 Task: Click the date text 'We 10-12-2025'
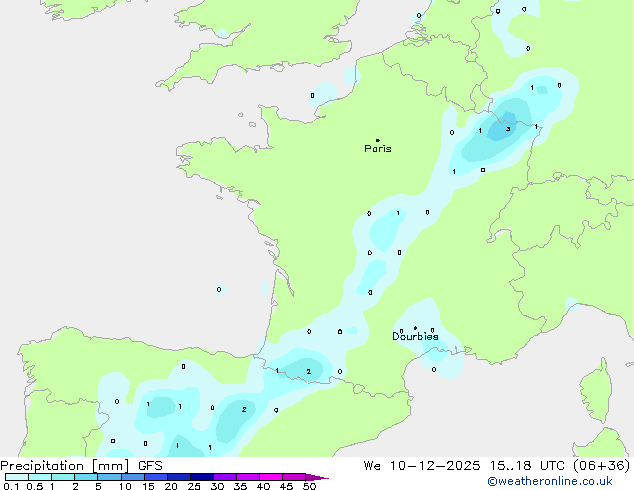pyautogui.click(x=422, y=466)
